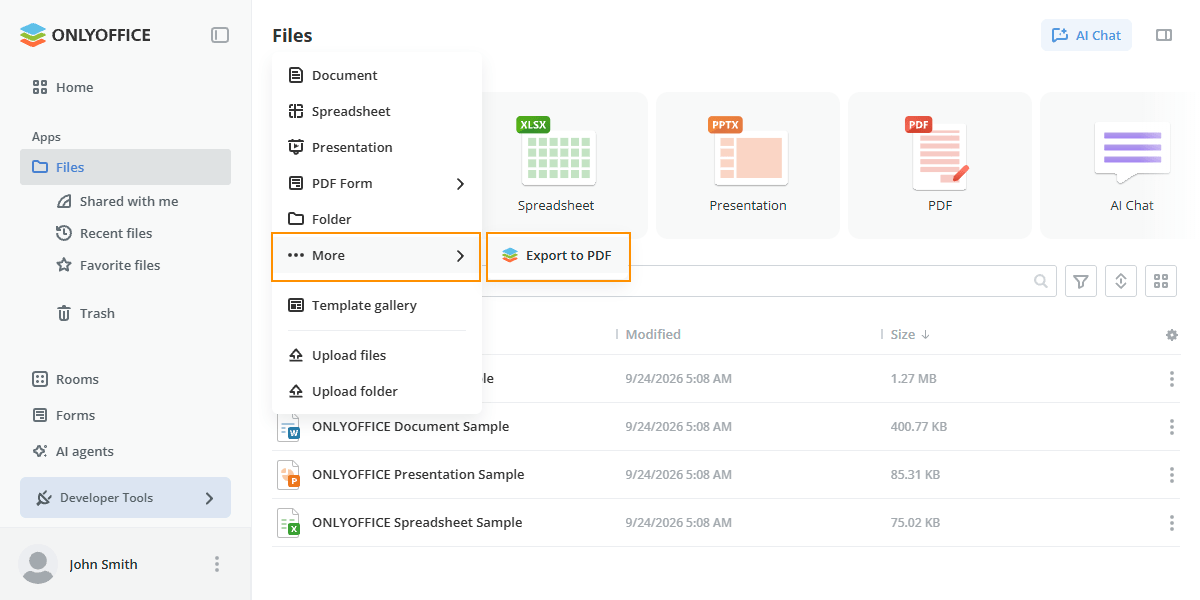Expand the More submenu
The height and width of the screenshot is (600, 1200).
pyautogui.click(x=377, y=256)
